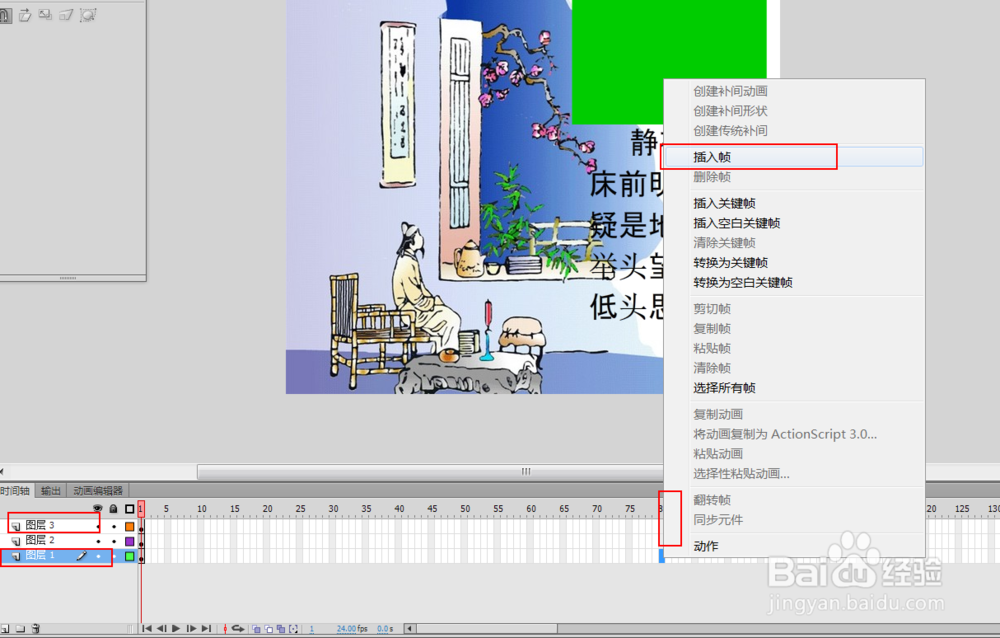Click frame 25 on the timeline ruler

pos(300,508)
